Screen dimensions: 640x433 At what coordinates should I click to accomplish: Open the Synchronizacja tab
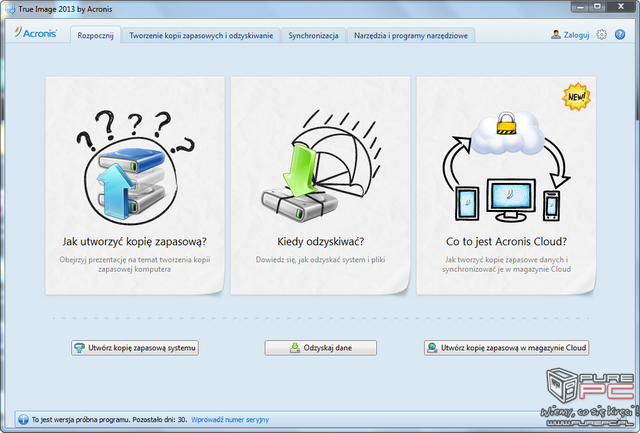(x=313, y=36)
